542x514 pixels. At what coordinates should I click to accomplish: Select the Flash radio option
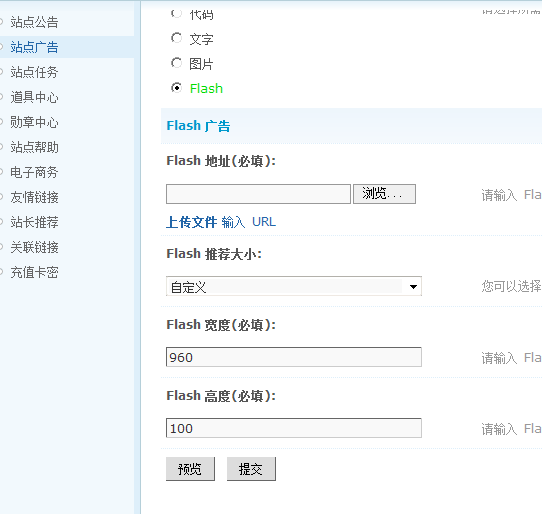click(176, 88)
